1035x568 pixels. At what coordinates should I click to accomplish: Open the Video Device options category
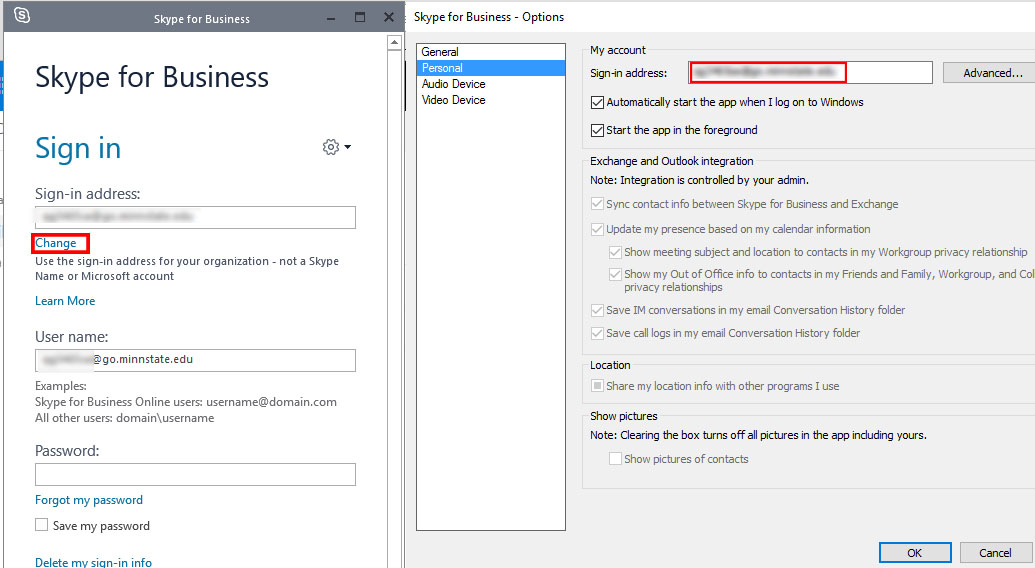453,100
